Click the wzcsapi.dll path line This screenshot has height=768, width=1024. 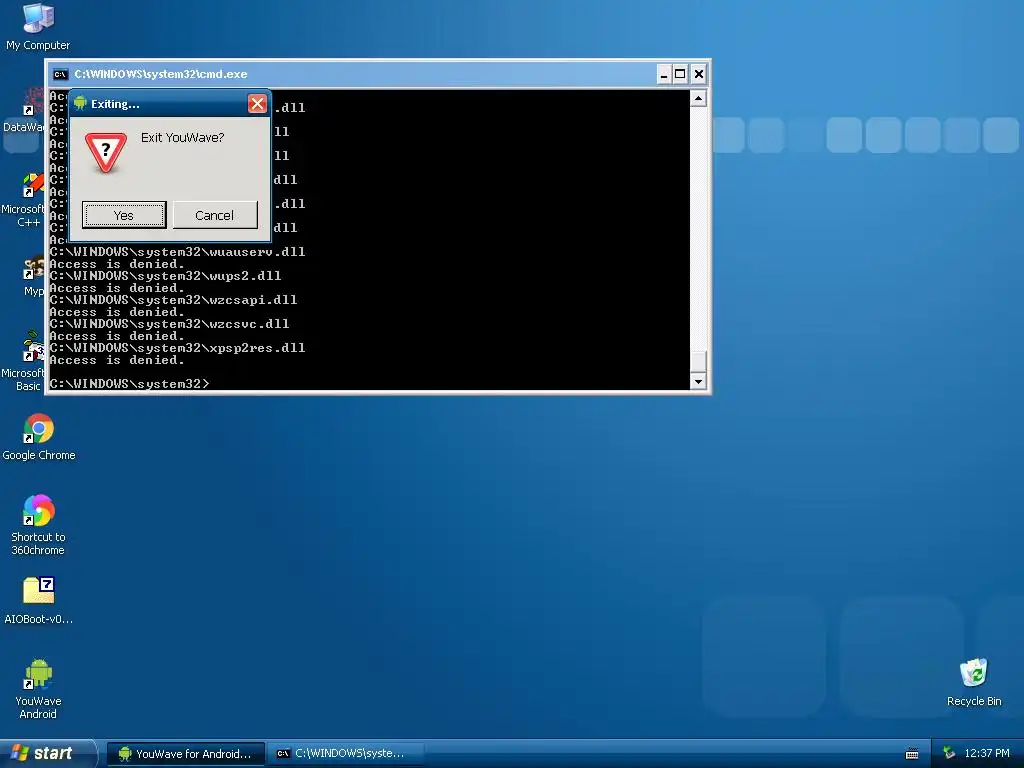(x=173, y=300)
